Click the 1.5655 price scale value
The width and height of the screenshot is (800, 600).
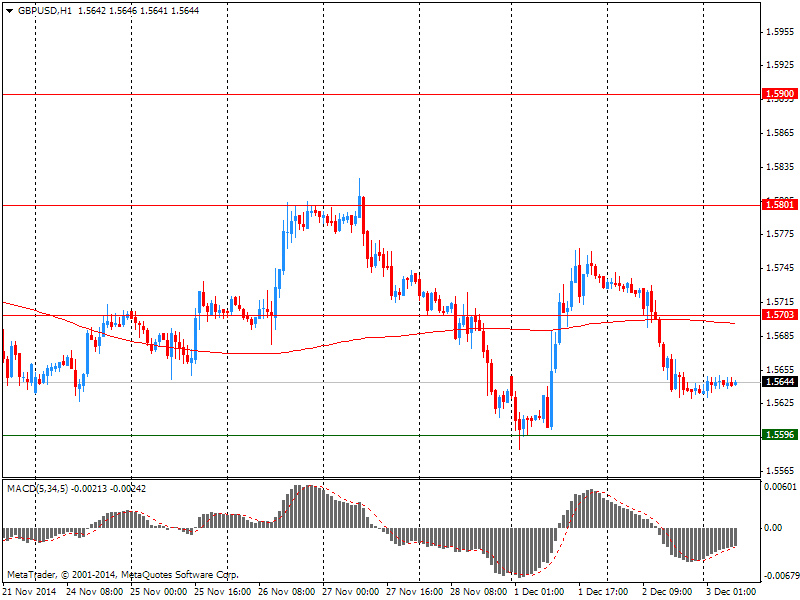780,369
